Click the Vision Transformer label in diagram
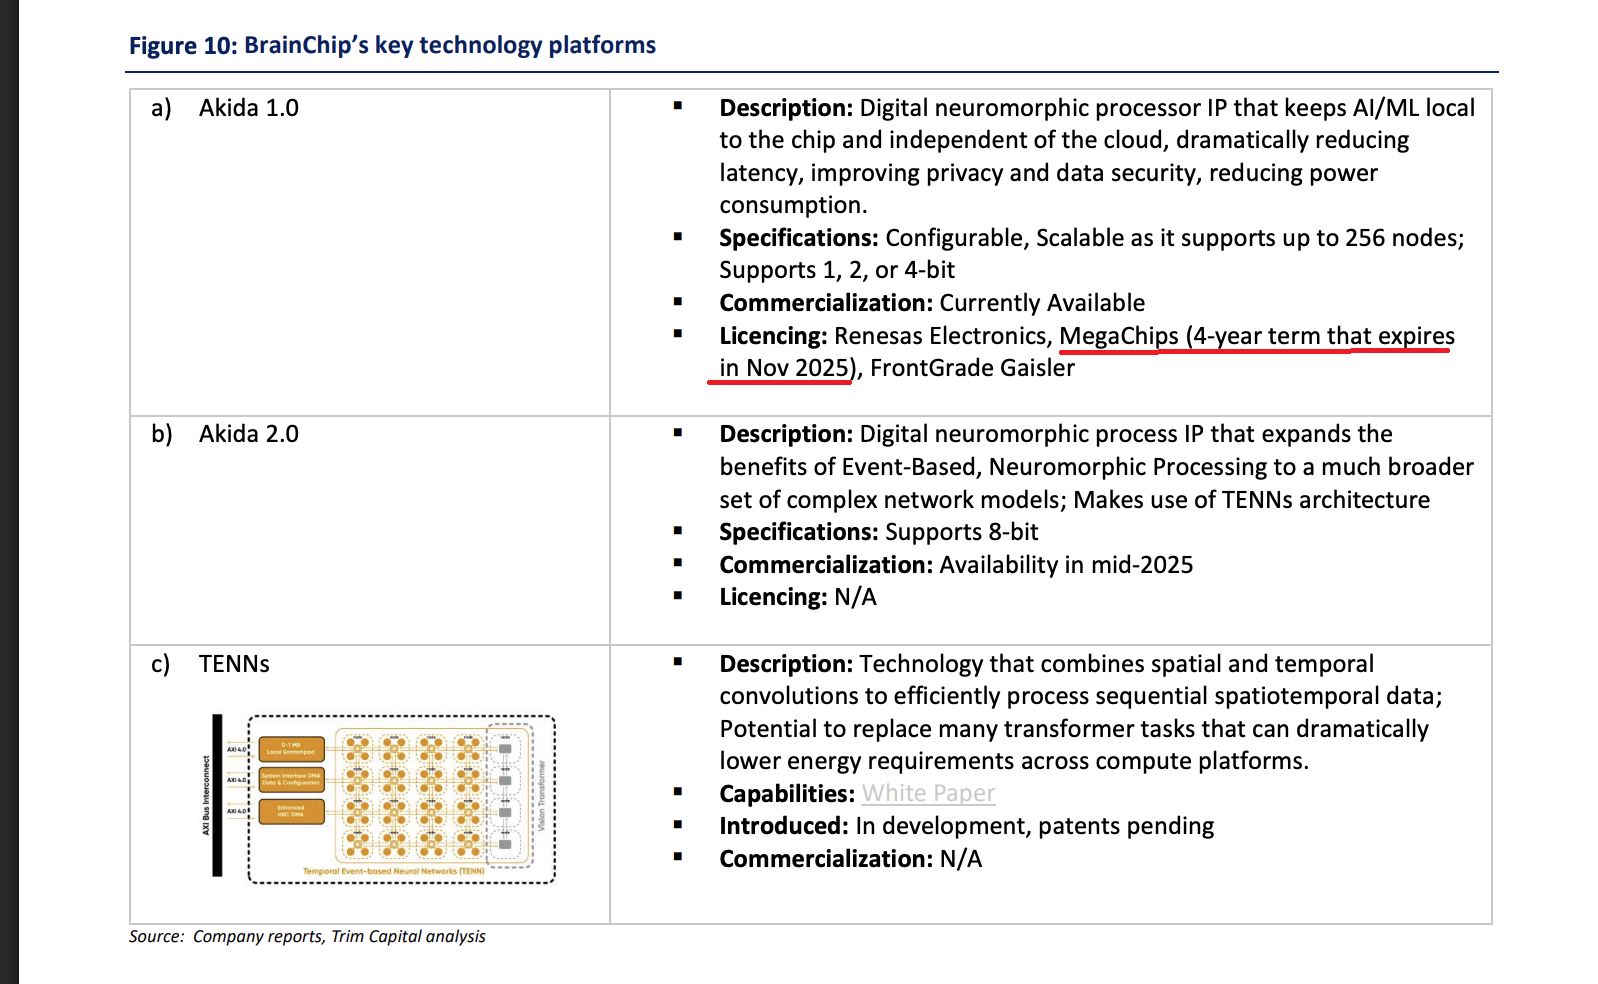This screenshot has height=984, width=1598. tap(542, 795)
